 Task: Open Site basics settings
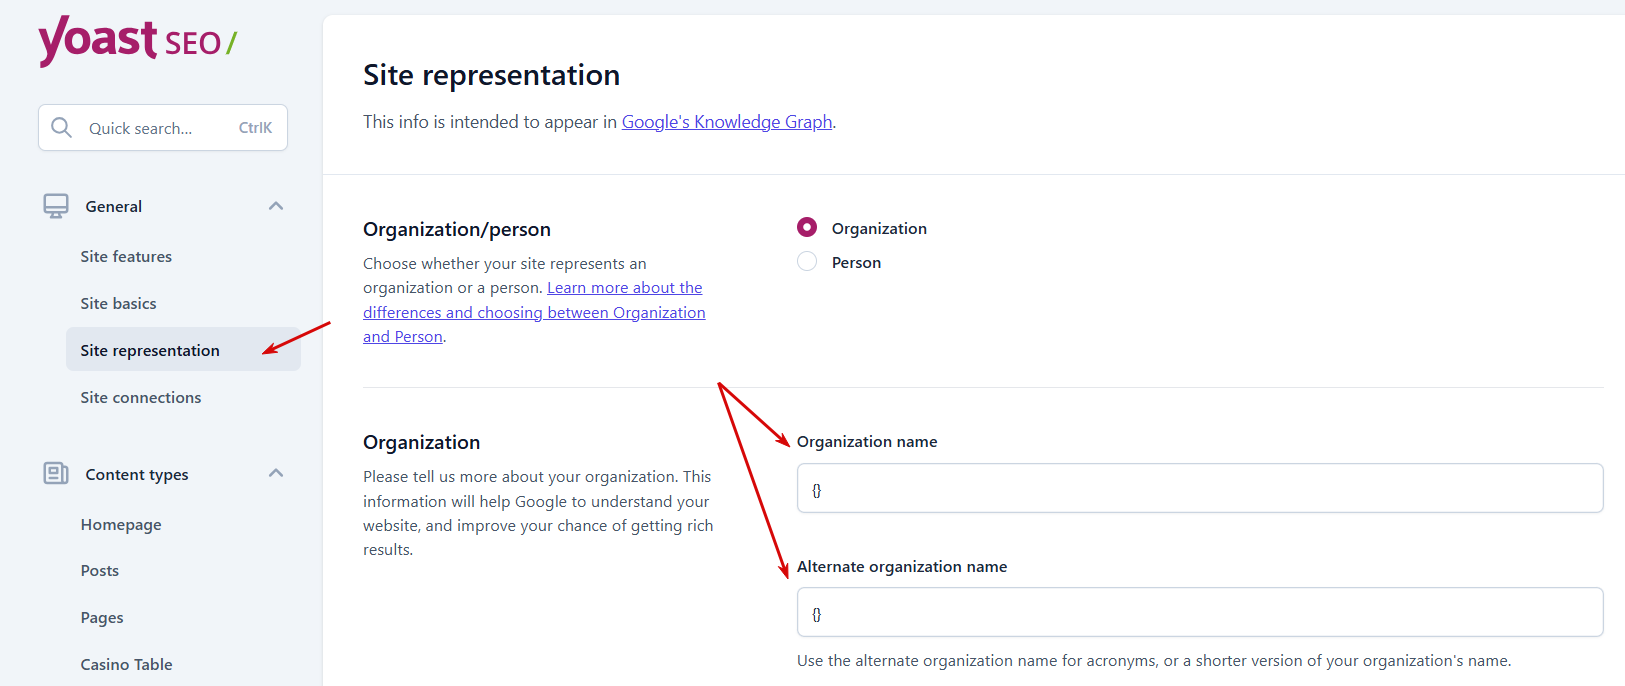118,304
